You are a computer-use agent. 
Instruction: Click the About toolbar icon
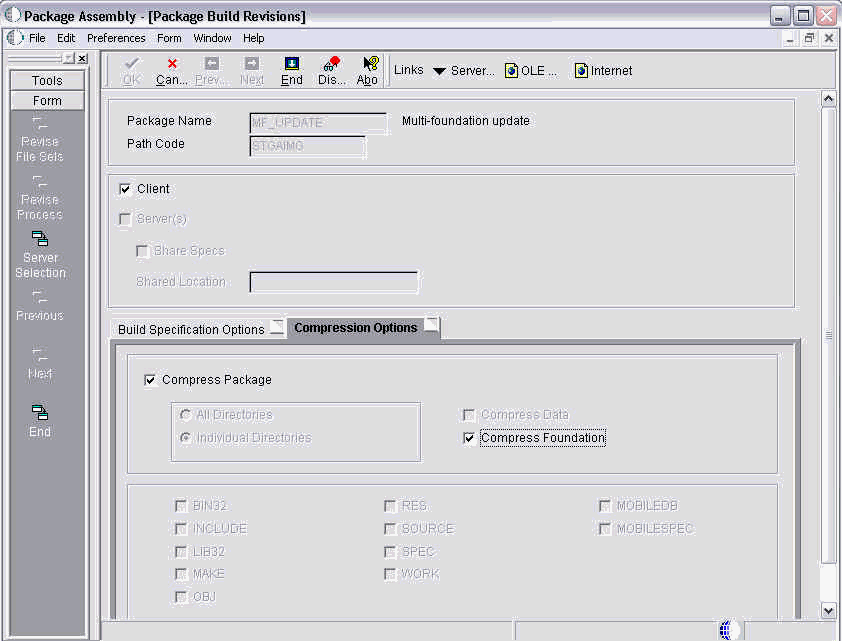pyautogui.click(x=370, y=64)
